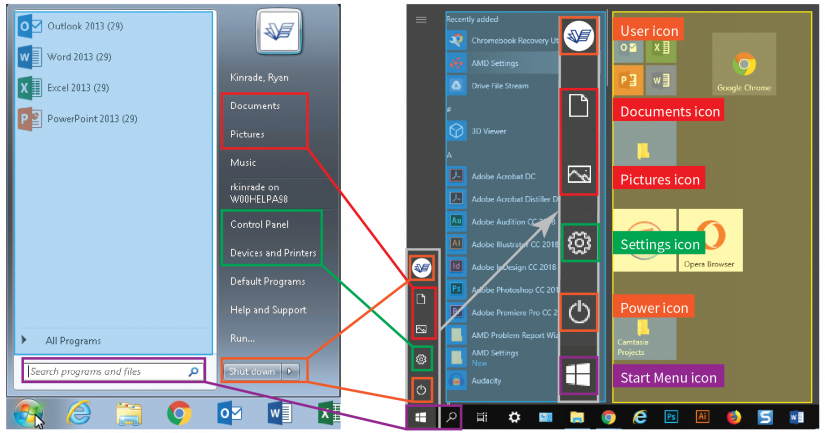Open Internet Explorer on the Windows 7 taskbar
The height and width of the screenshot is (433, 825).
point(79,414)
